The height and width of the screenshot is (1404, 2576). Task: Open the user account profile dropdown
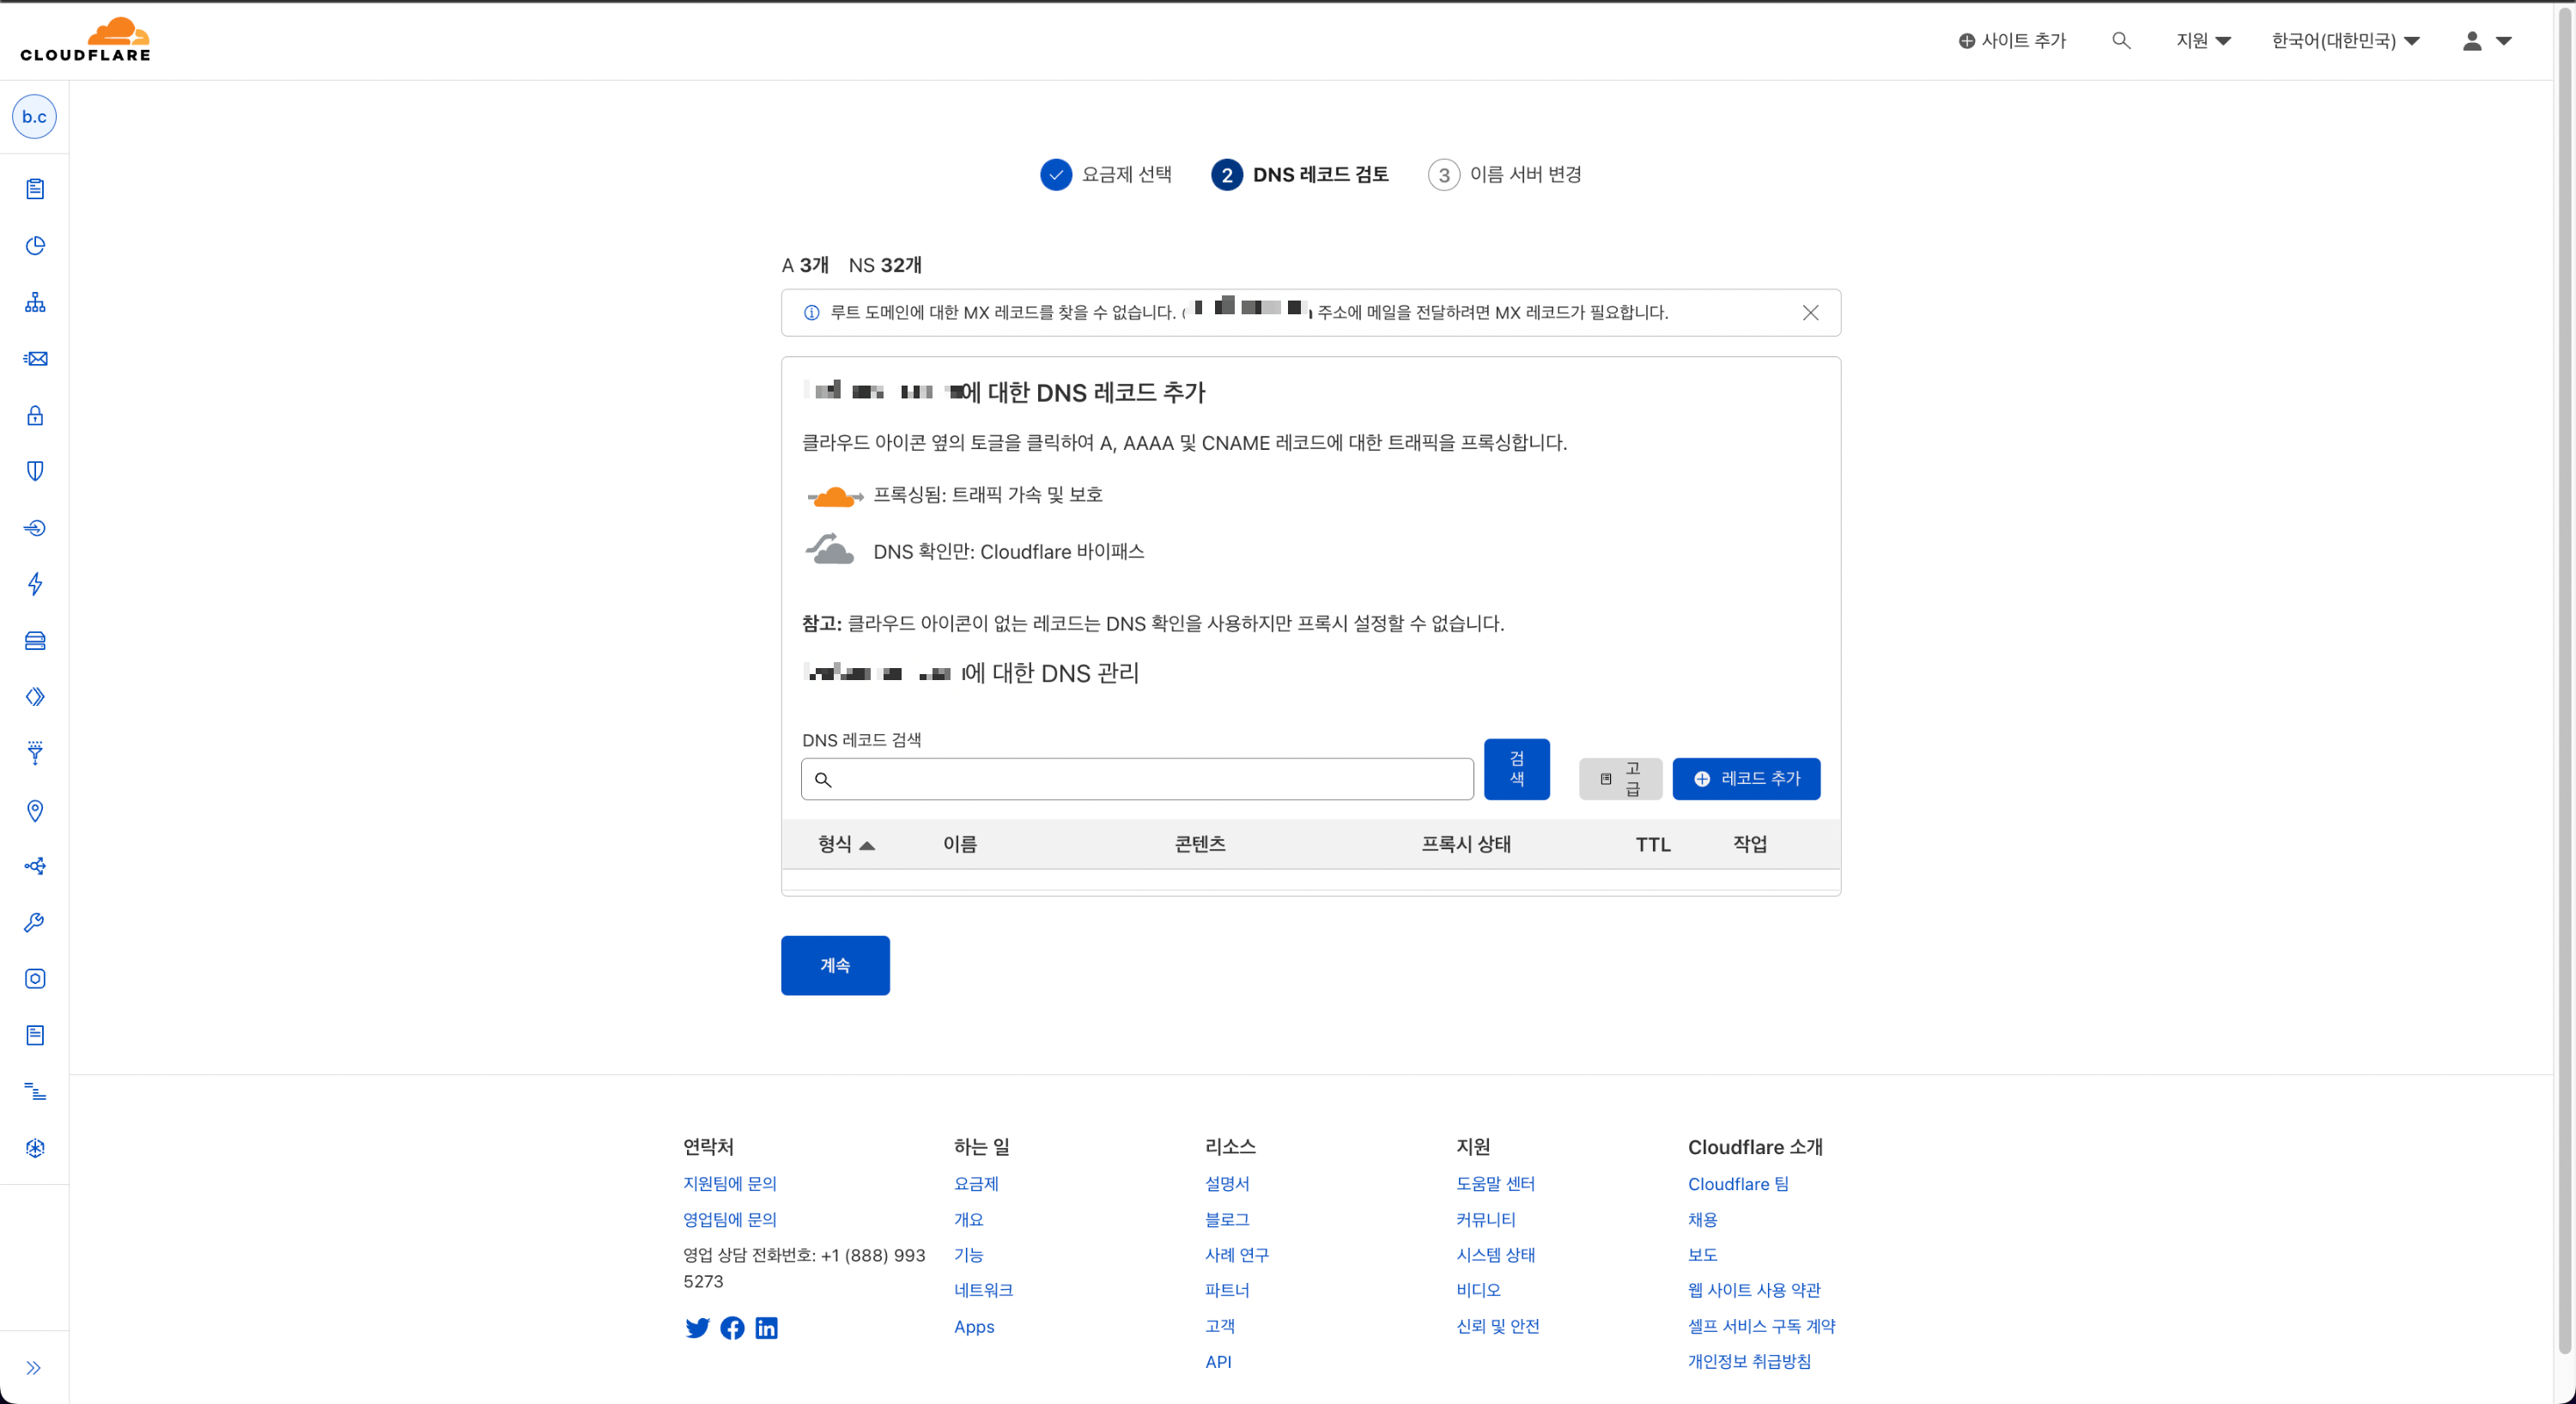pos(2486,41)
